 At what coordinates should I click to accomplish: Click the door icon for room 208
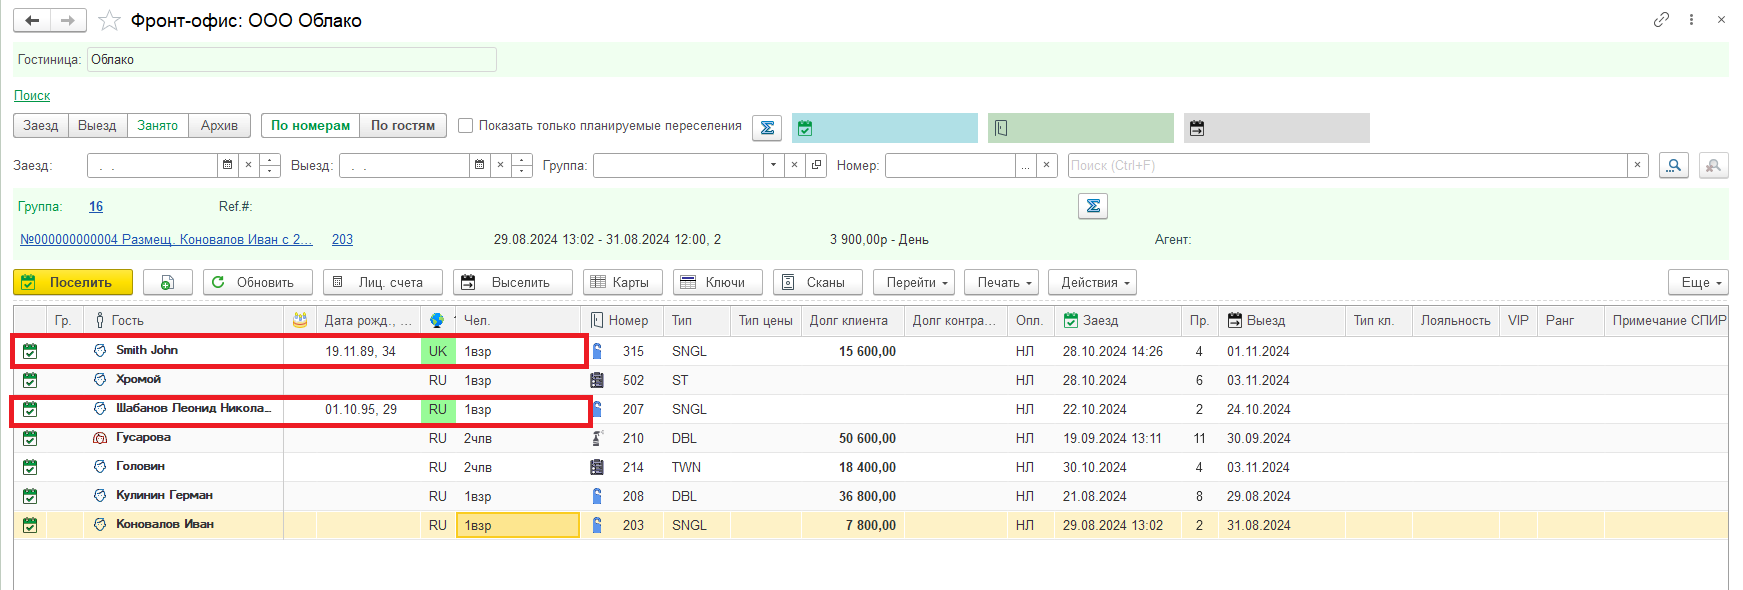click(x=597, y=496)
